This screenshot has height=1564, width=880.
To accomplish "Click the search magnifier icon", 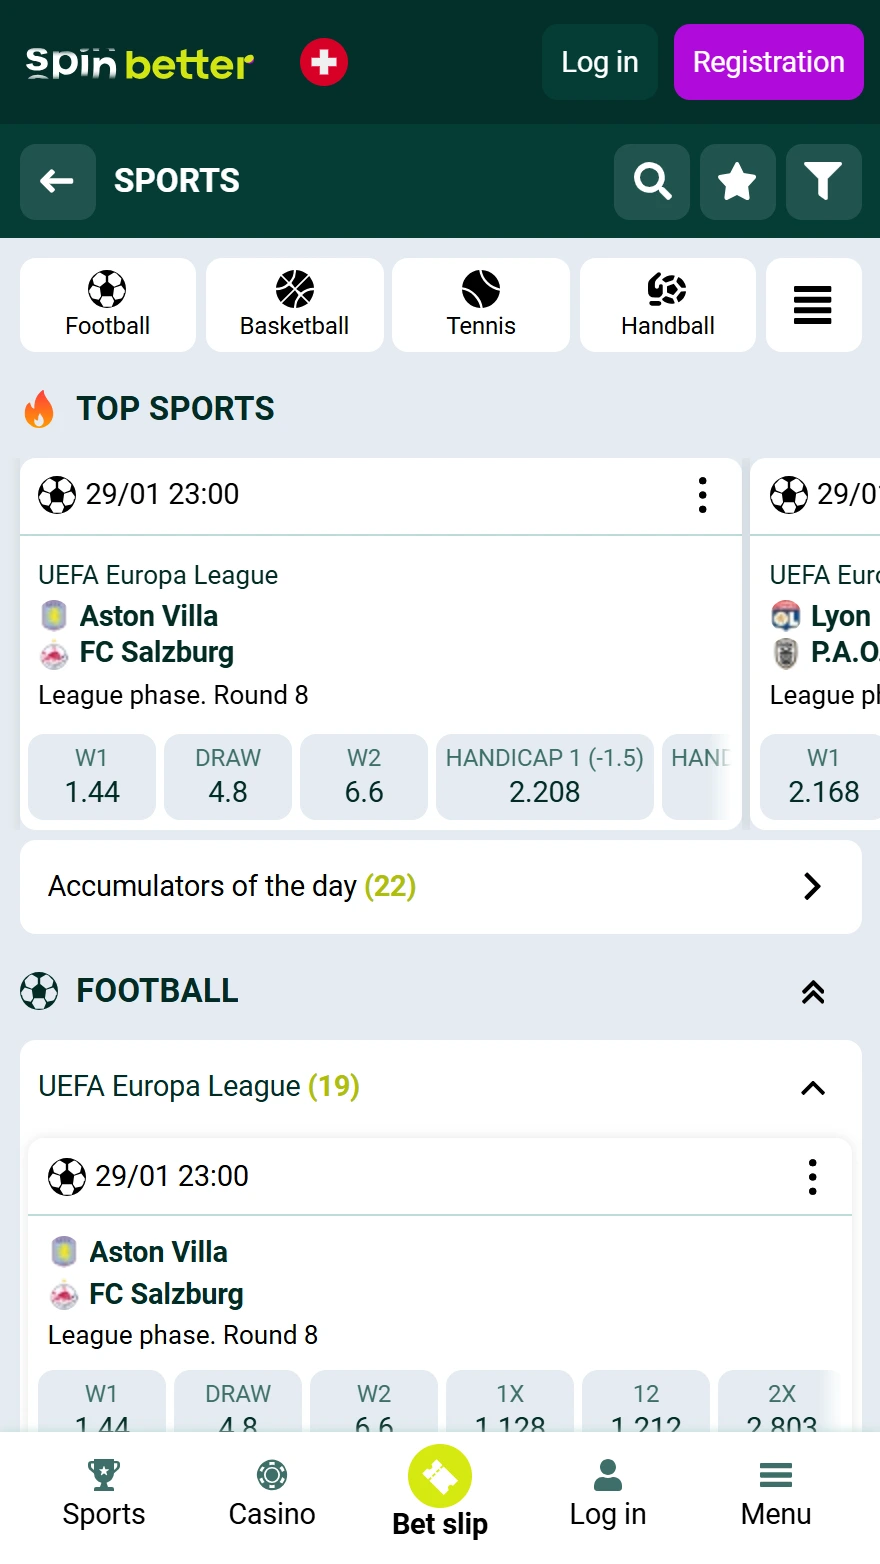I will (x=652, y=182).
